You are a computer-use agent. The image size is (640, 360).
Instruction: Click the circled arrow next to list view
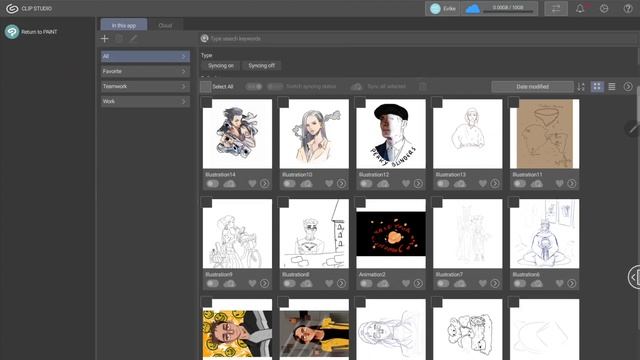(628, 87)
